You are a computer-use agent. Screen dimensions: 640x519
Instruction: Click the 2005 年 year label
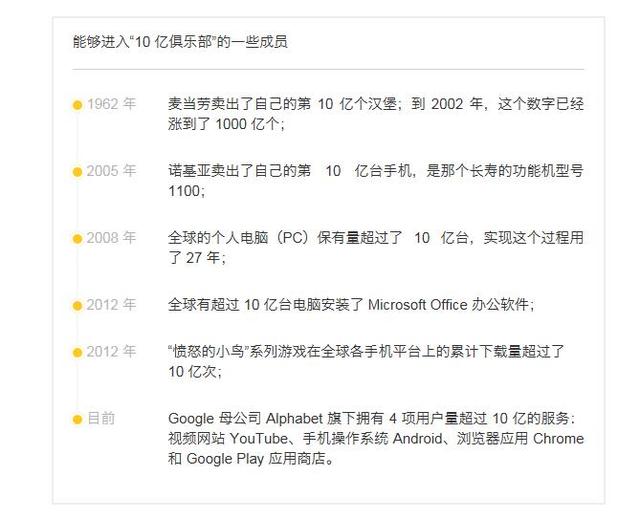(110, 171)
